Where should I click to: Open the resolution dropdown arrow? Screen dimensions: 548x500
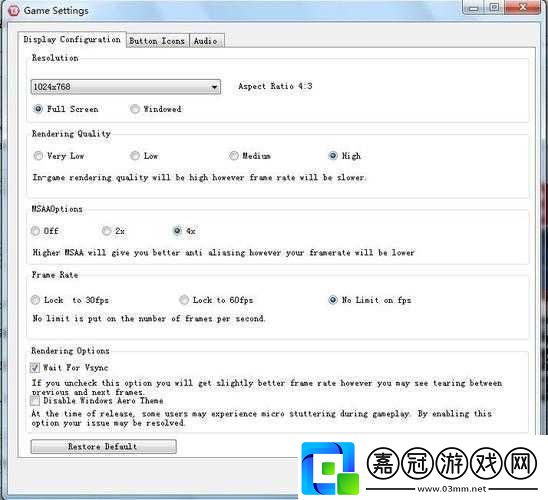click(x=214, y=87)
